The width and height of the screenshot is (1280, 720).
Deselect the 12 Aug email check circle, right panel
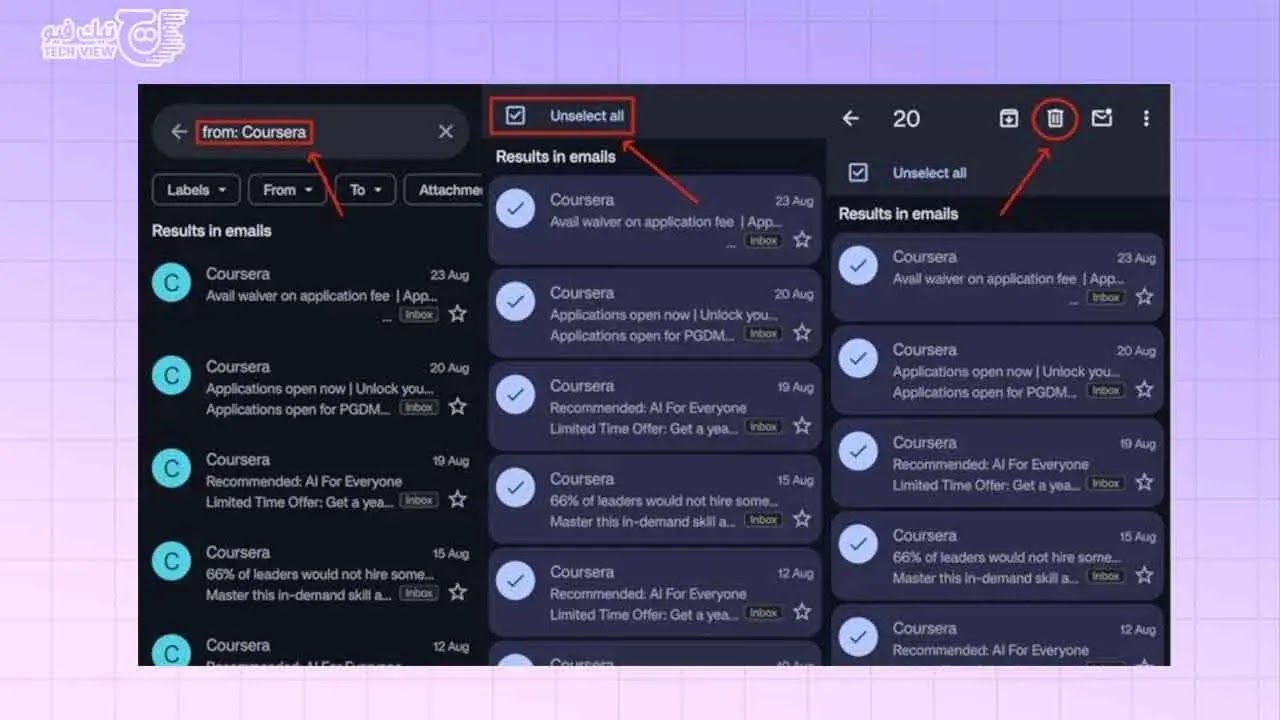point(858,638)
